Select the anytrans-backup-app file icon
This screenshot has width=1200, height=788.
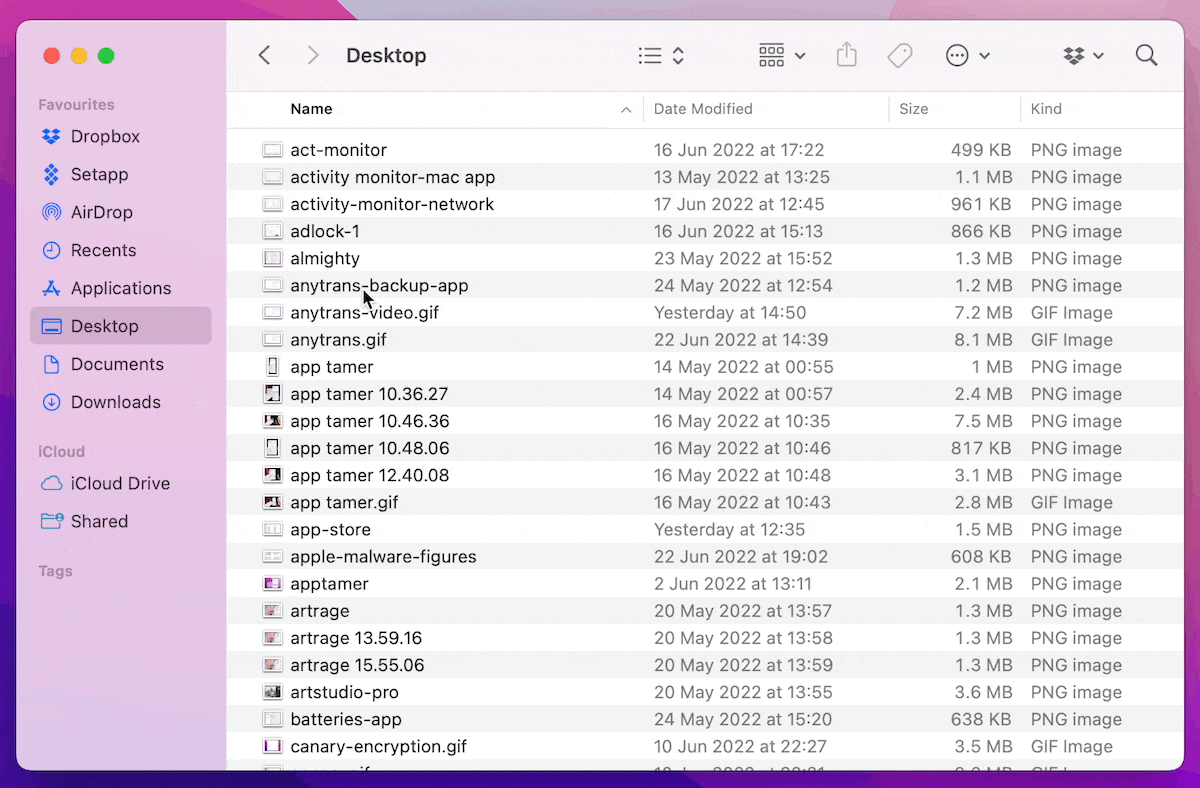(273, 285)
